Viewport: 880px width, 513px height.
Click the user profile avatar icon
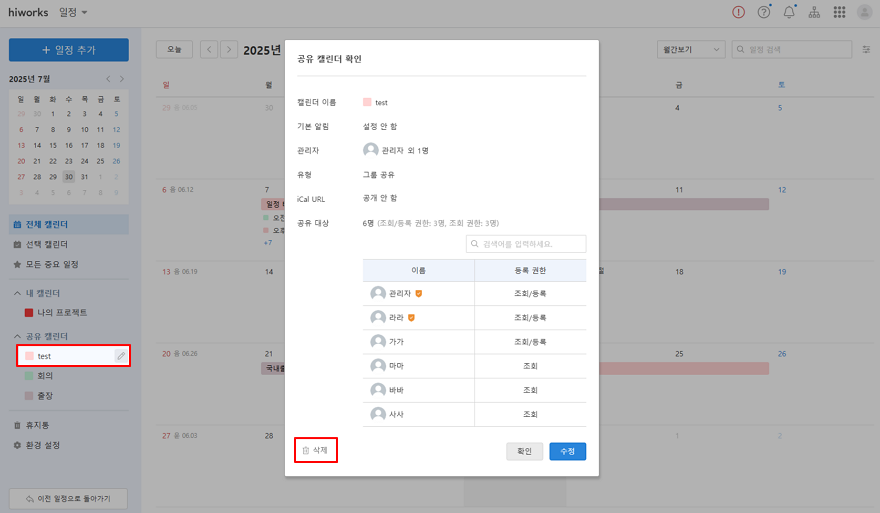click(x=864, y=12)
